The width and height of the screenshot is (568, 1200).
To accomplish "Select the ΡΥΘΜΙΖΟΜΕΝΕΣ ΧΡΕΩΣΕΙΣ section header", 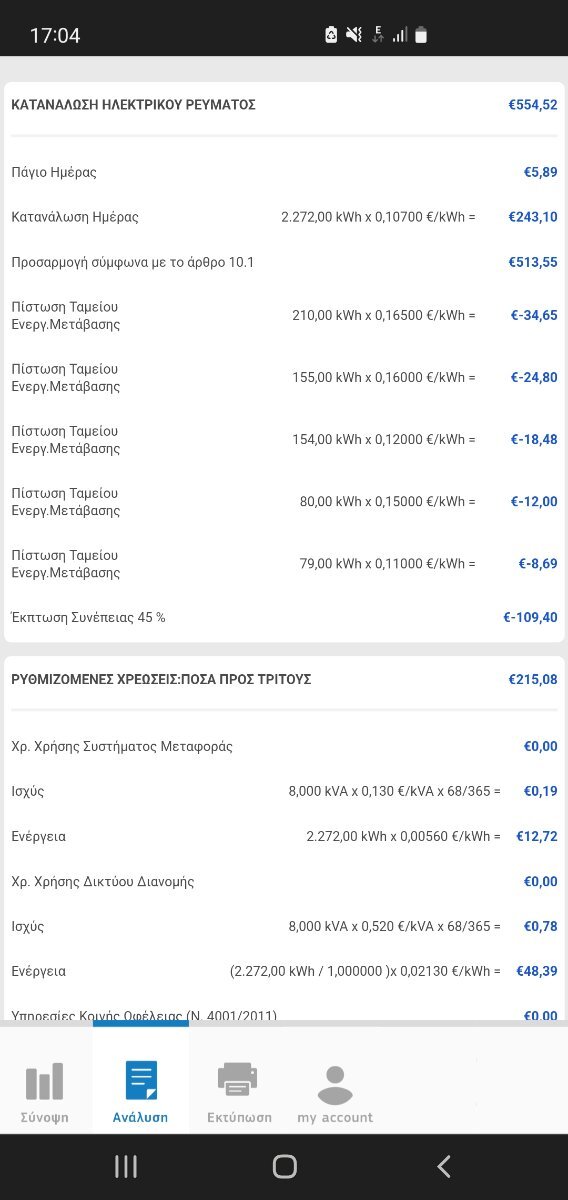I will coord(161,679).
